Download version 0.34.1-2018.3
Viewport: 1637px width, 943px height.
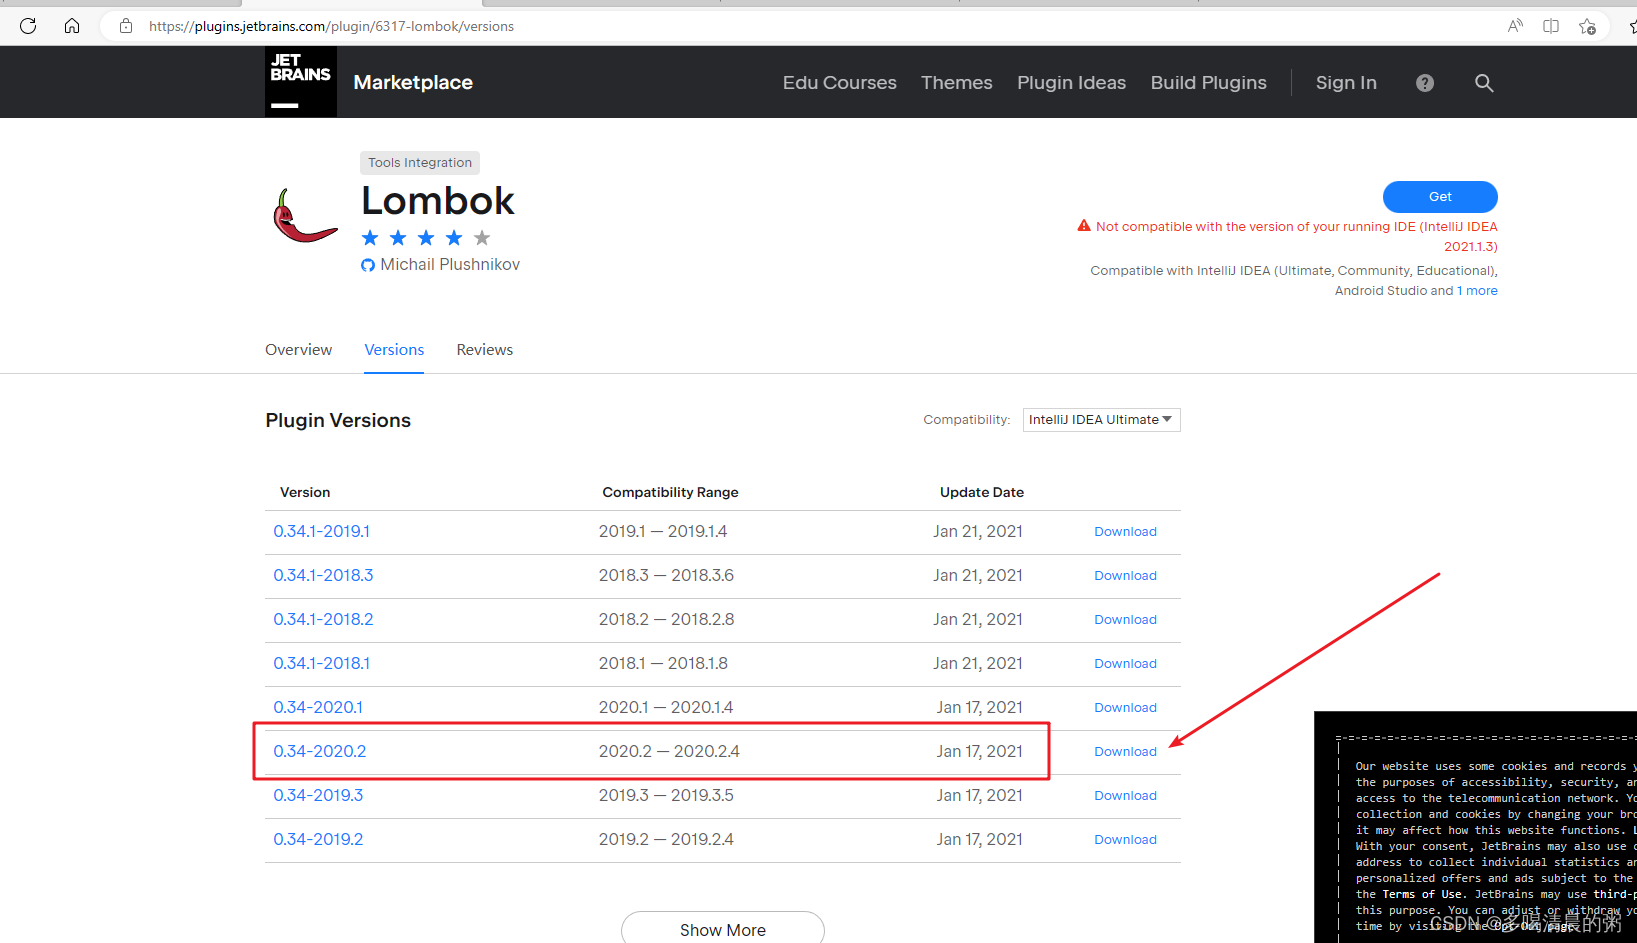(1125, 576)
